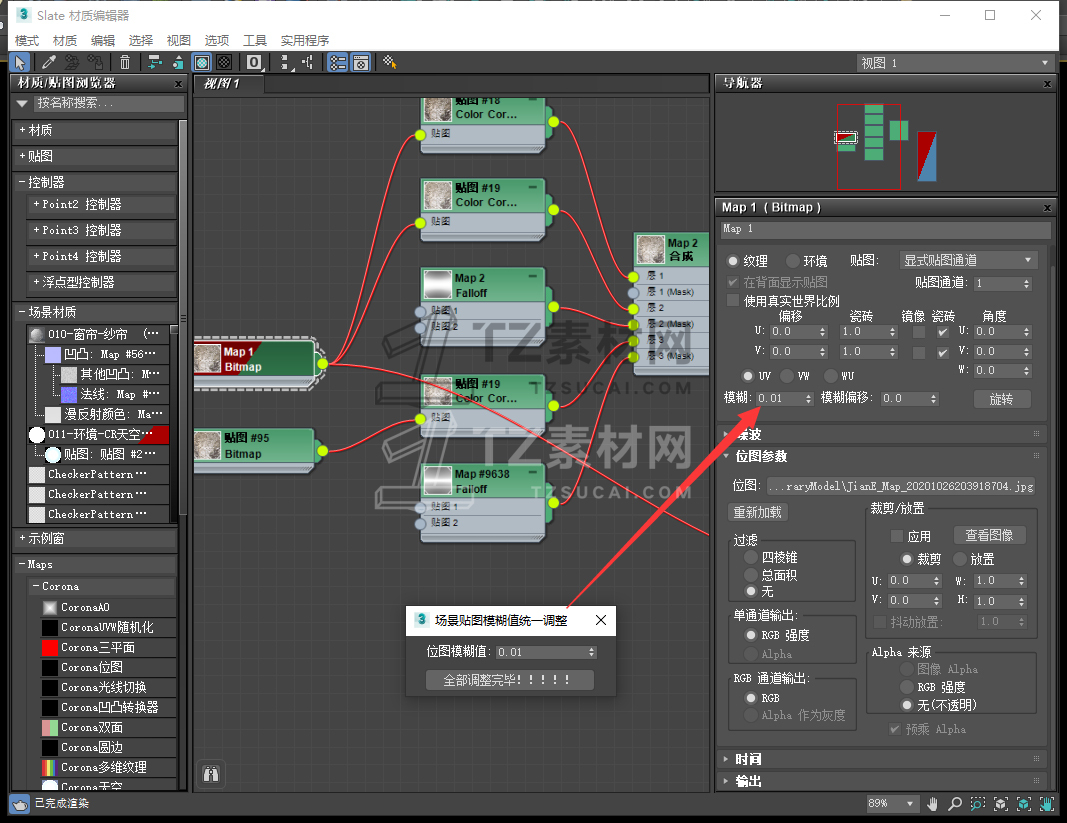The image size is (1067, 823).
Task: Select the 总面积 filter option
Action: click(x=751, y=575)
